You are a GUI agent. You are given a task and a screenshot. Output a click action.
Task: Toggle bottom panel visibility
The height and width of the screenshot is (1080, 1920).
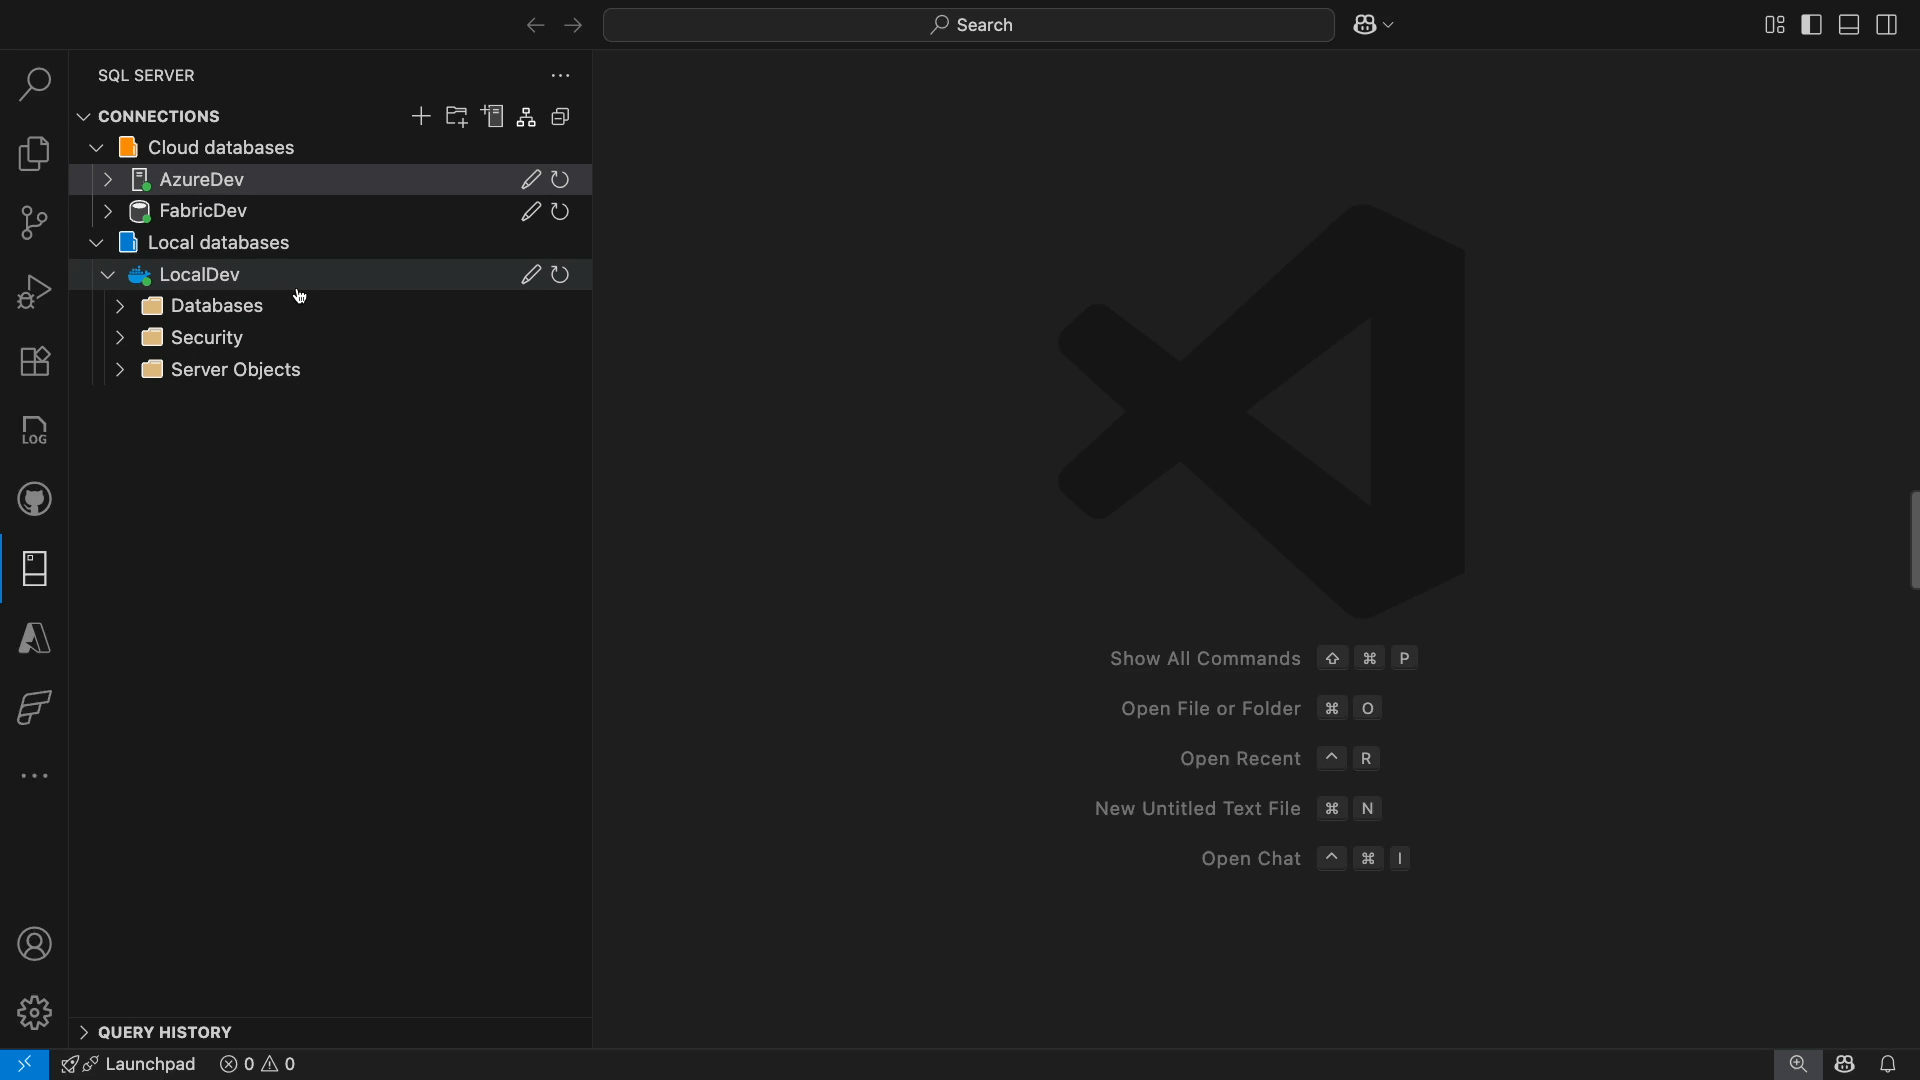click(1850, 25)
